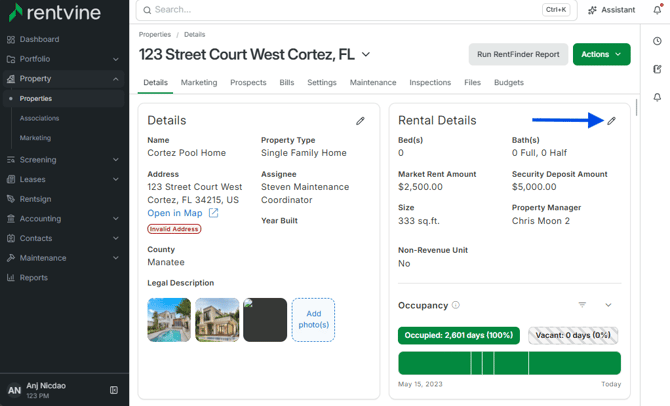Open recent history clock icon
This screenshot has width=670, height=406.
[x=657, y=41]
